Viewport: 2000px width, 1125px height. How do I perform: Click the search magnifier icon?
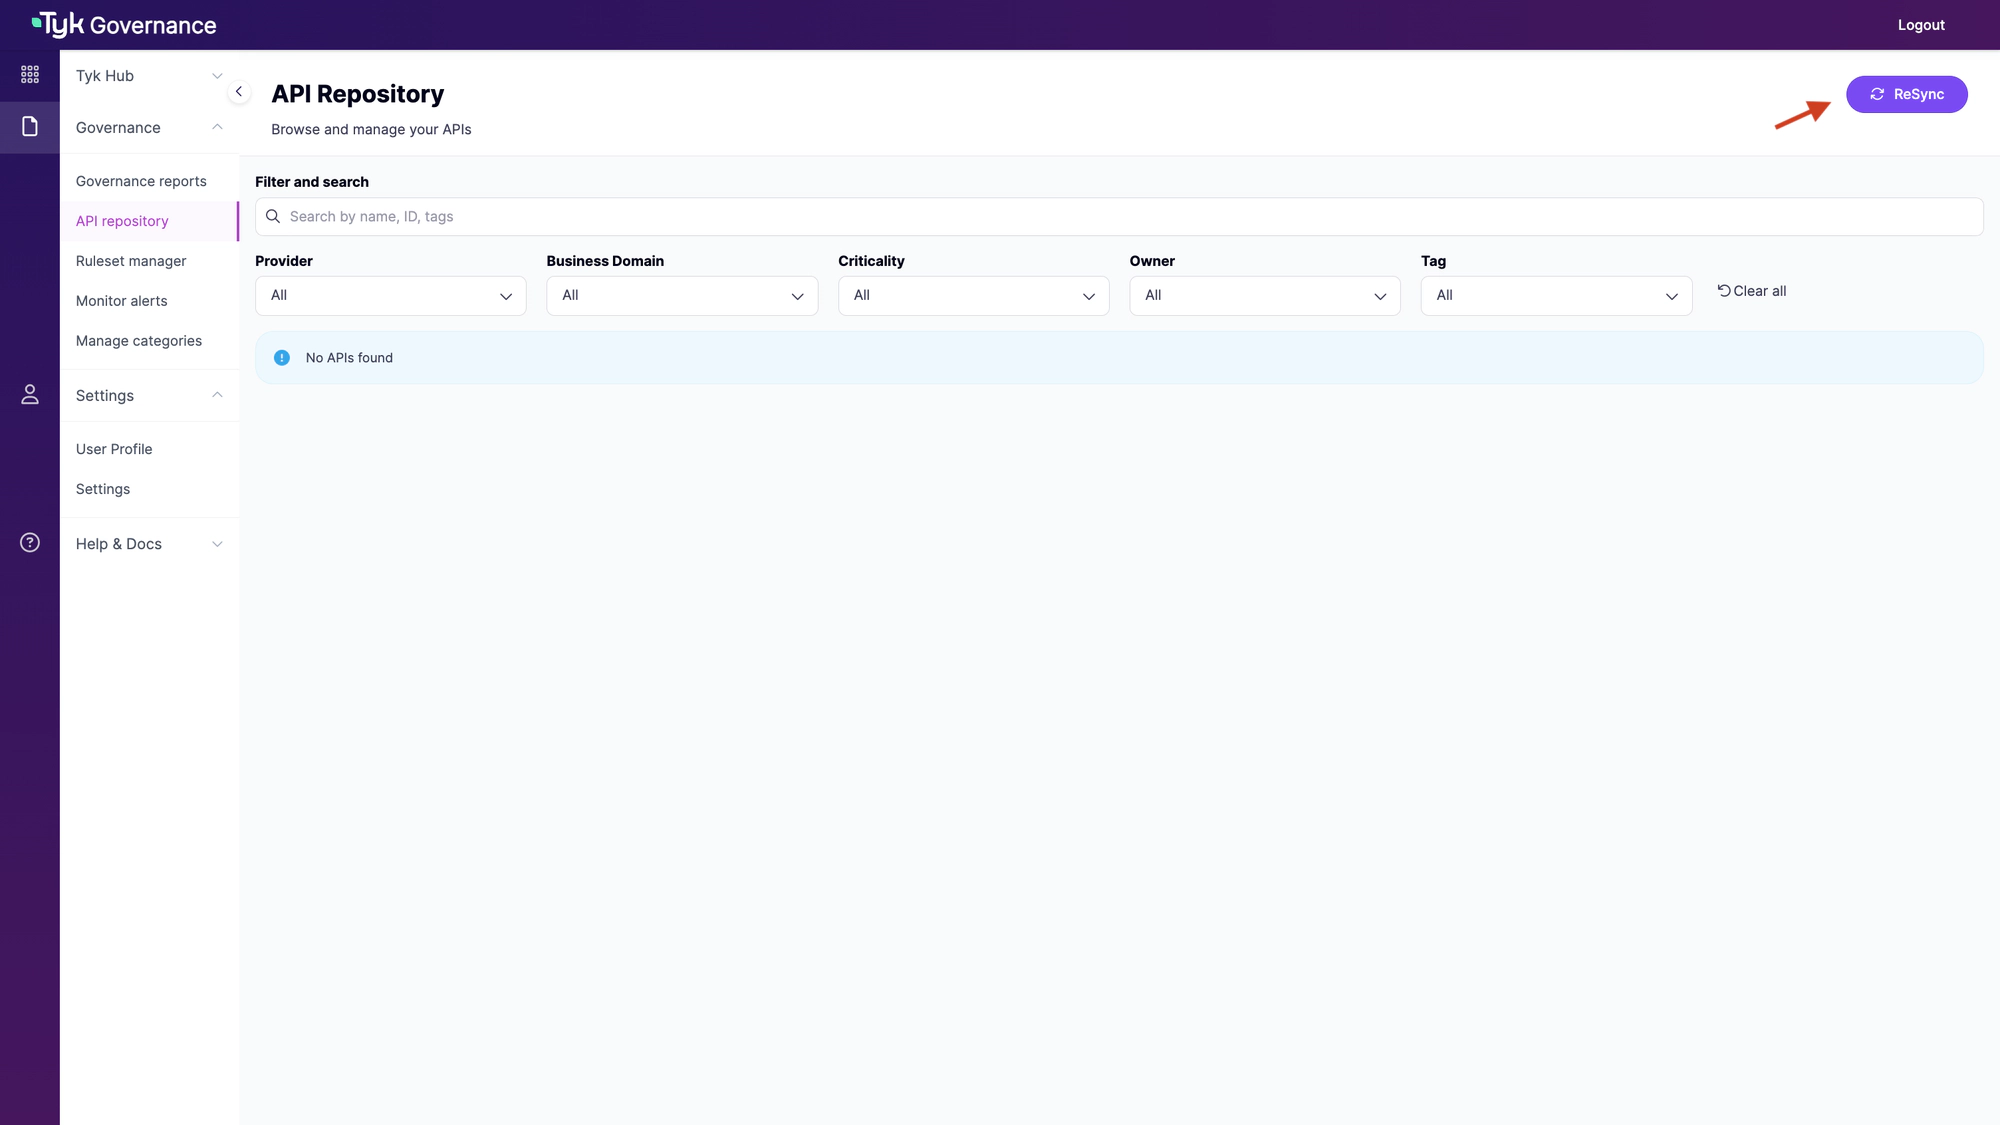pyautogui.click(x=273, y=217)
